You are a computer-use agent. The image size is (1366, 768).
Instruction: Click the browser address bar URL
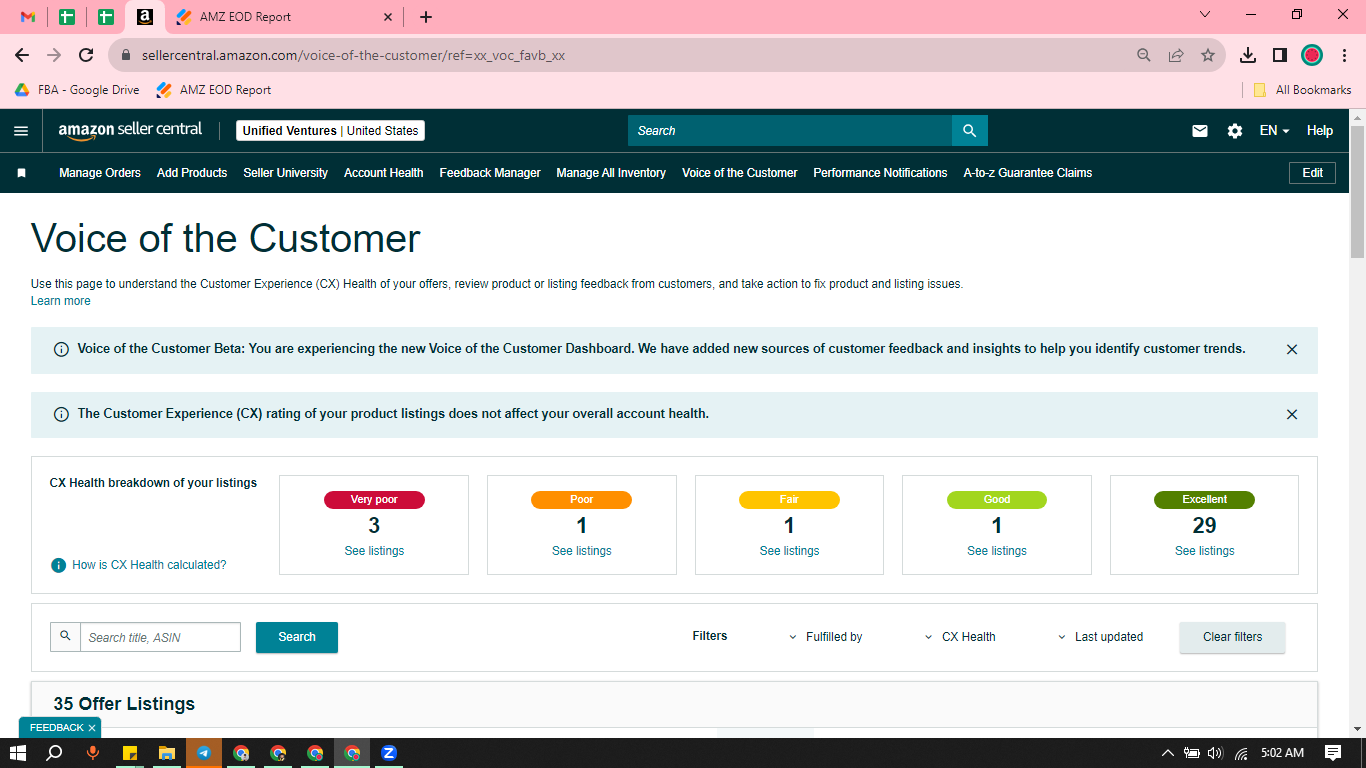click(x=353, y=56)
